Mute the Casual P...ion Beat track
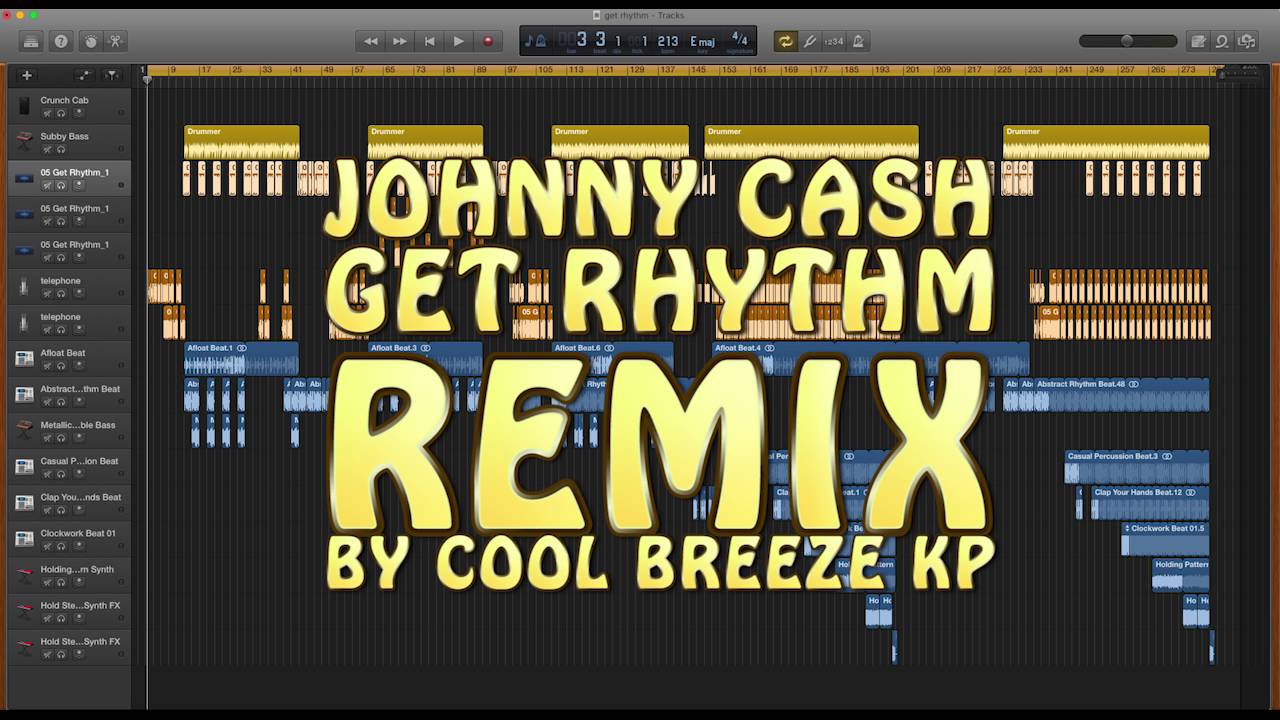Screen dimensions: 1280x720 click(x=46, y=474)
